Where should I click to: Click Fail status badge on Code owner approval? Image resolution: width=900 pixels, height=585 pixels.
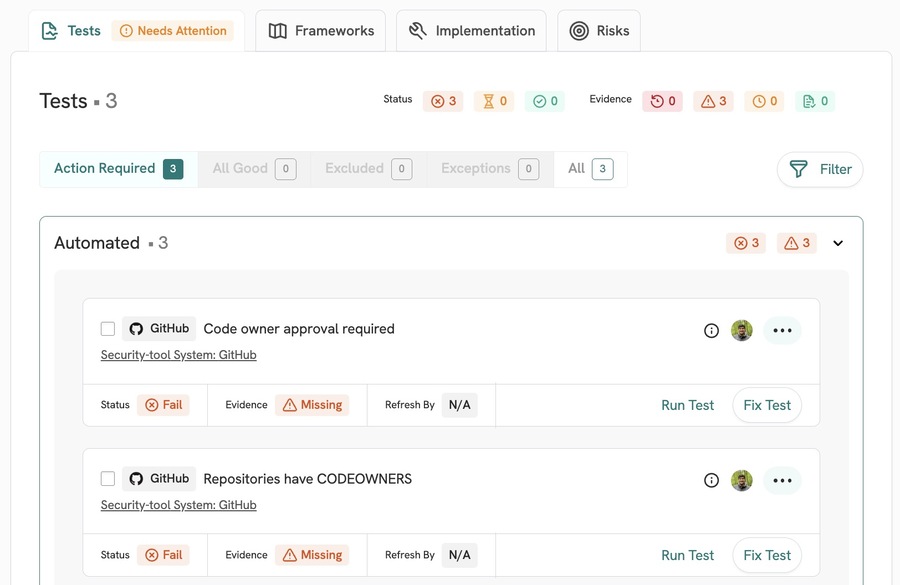(x=163, y=405)
